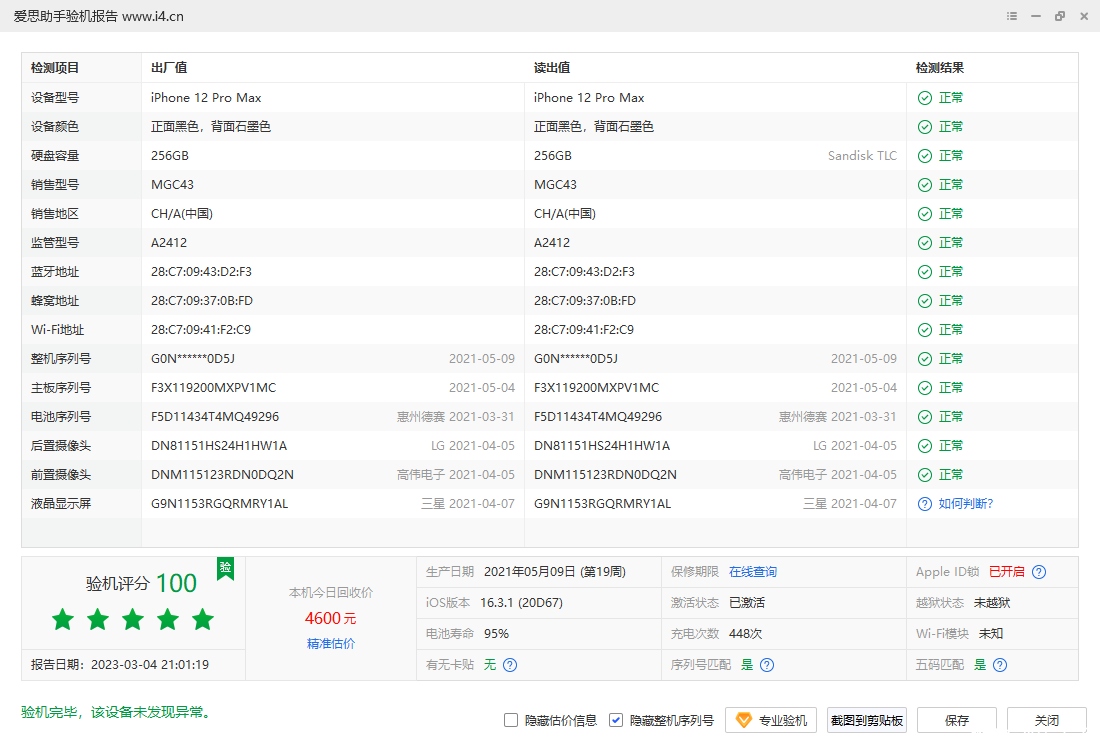Select the Sandisk TLC storage label
The height and width of the screenshot is (749, 1100).
862,156
